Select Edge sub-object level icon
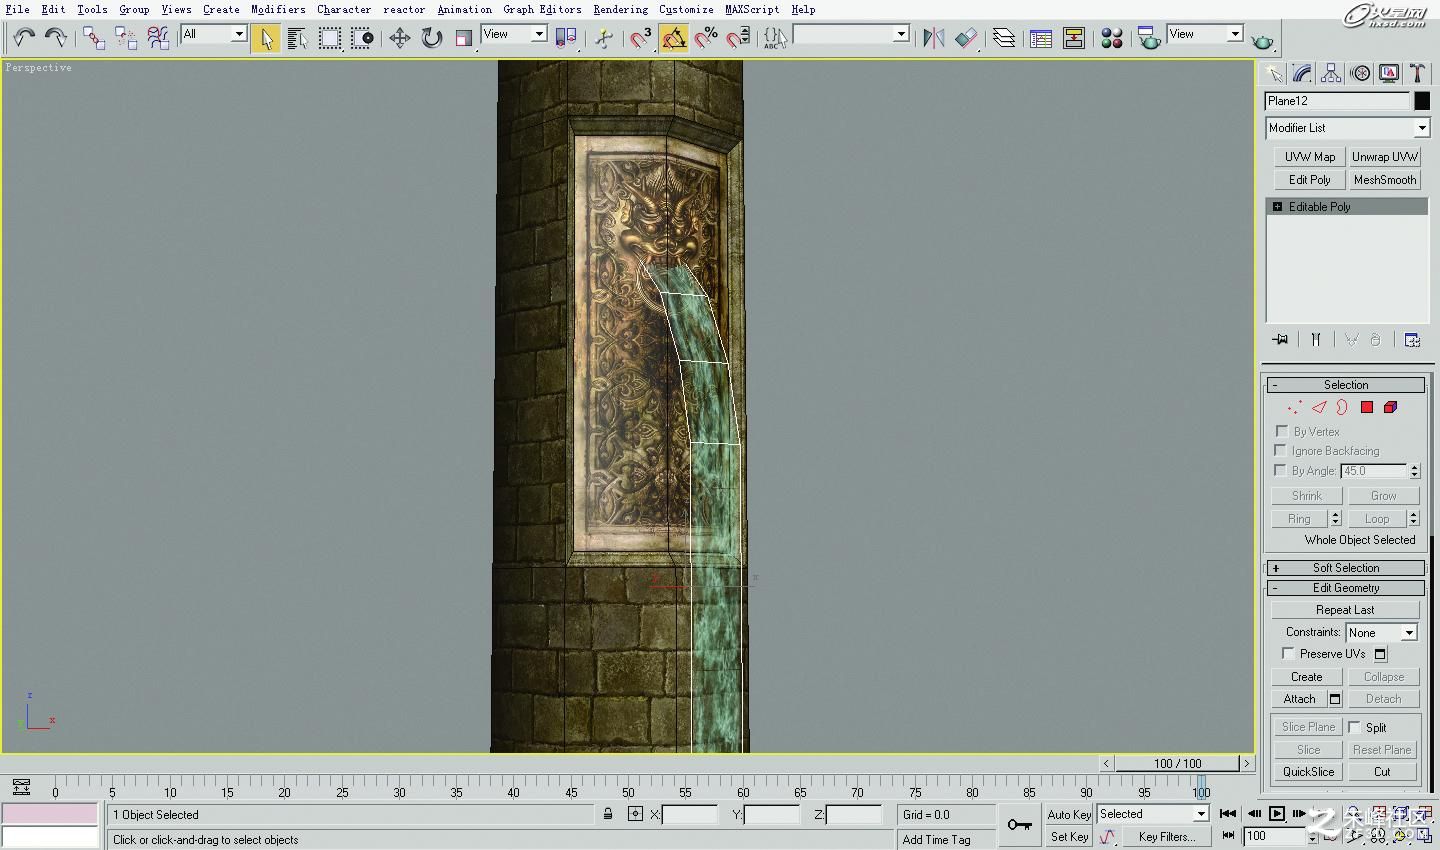 click(x=1319, y=407)
